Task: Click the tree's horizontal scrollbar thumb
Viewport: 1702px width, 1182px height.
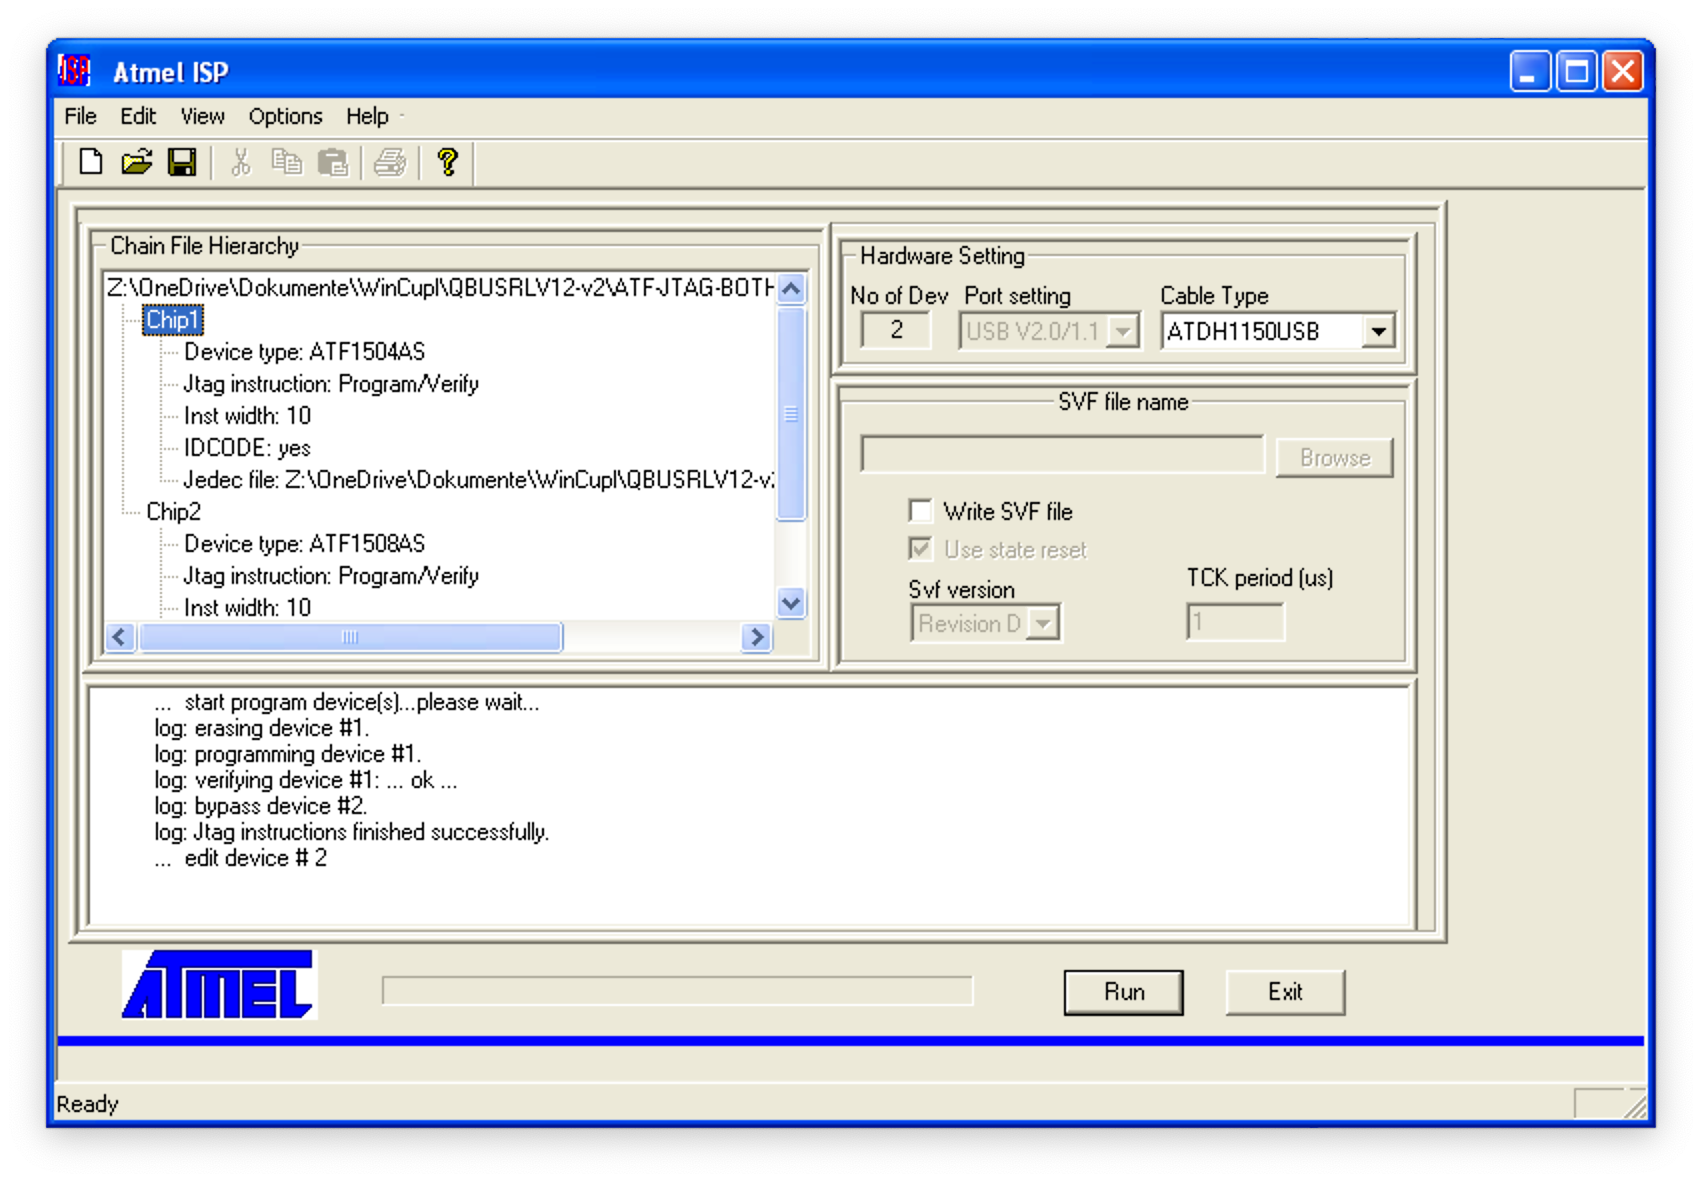Action: pyautogui.click(x=350, y=637)
